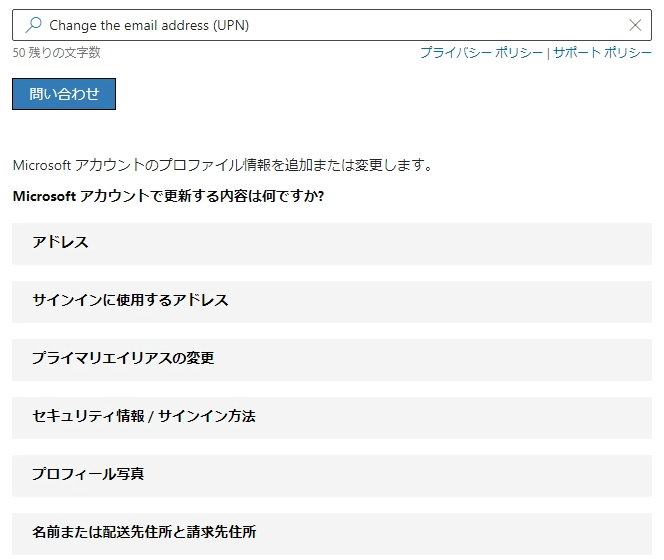664x560 pixels.
Task: Click the separator between the two policy links
Action: tap(548, 53)
